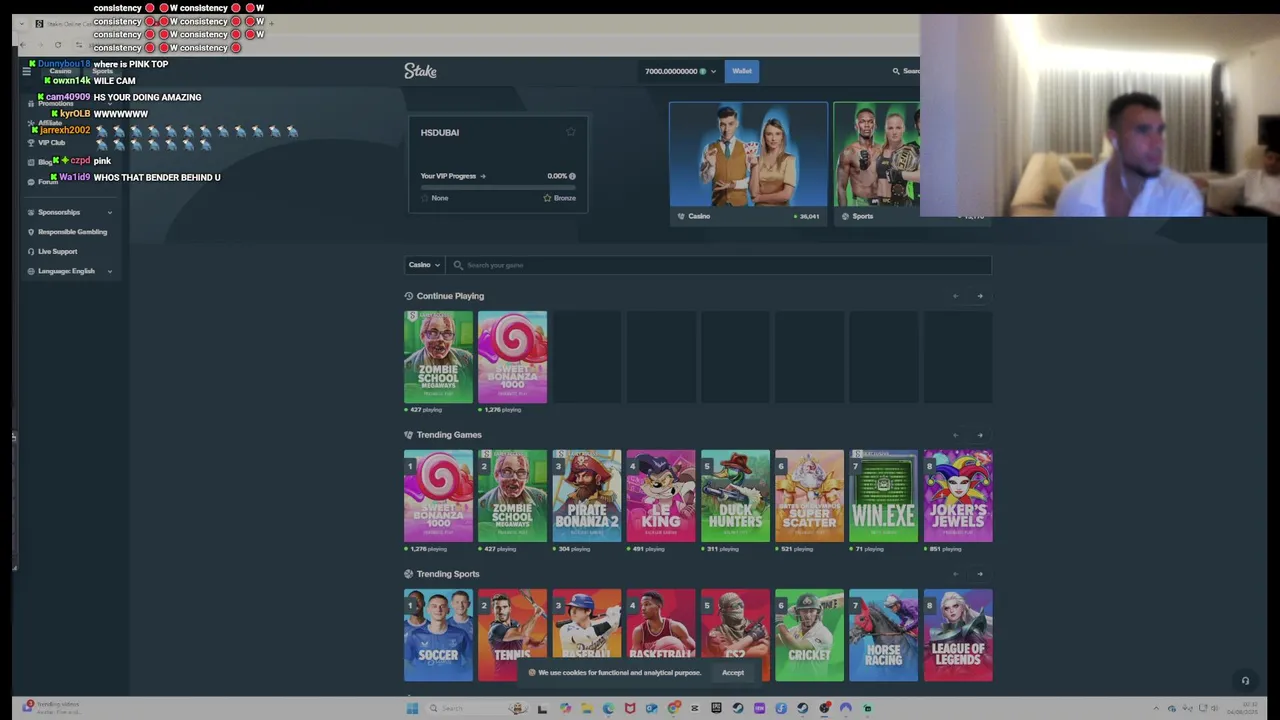The width and height of the screenshot is (1280, 720).
Task: Open Forum in sidebar
Action: pos(48,182)
